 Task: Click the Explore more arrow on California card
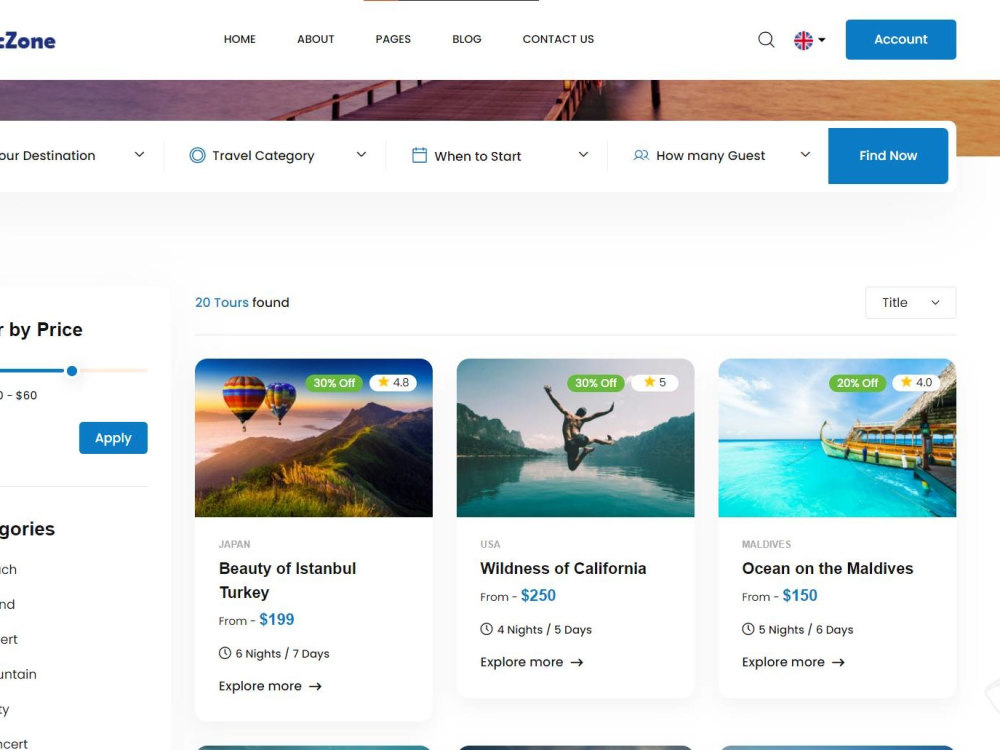pyautogui.click(x=577, y=663)
